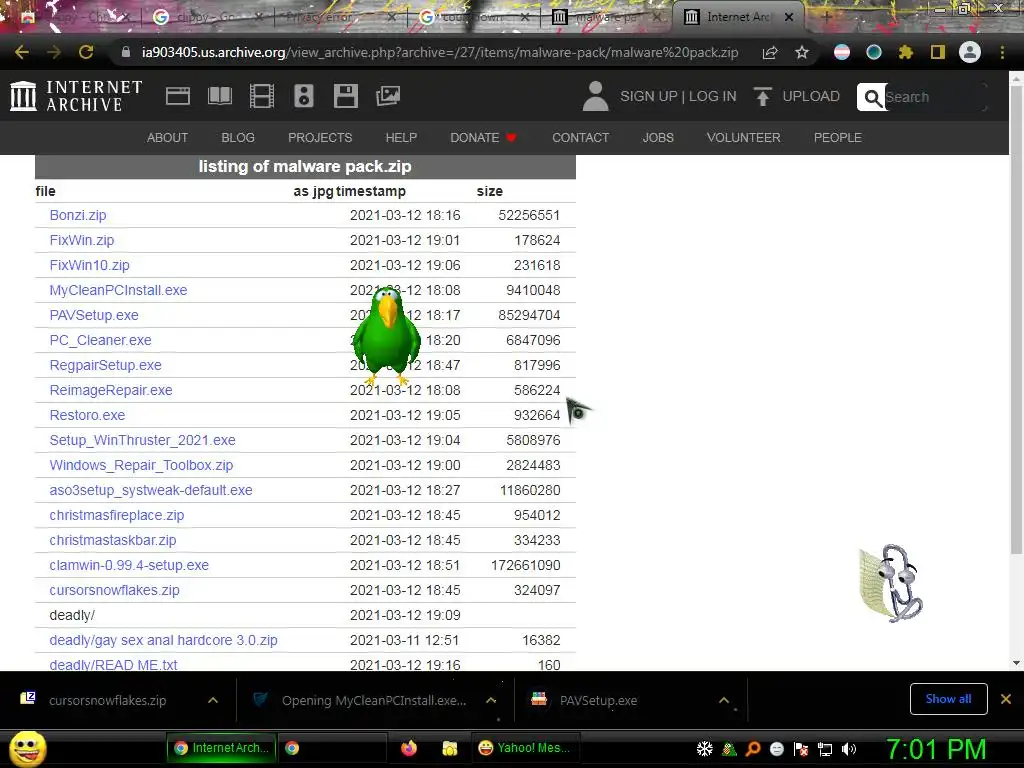Viewport: 1024px width, 768px height.
Task: Open the FixWin10.zip file link
Action: (x=89, y=265)
